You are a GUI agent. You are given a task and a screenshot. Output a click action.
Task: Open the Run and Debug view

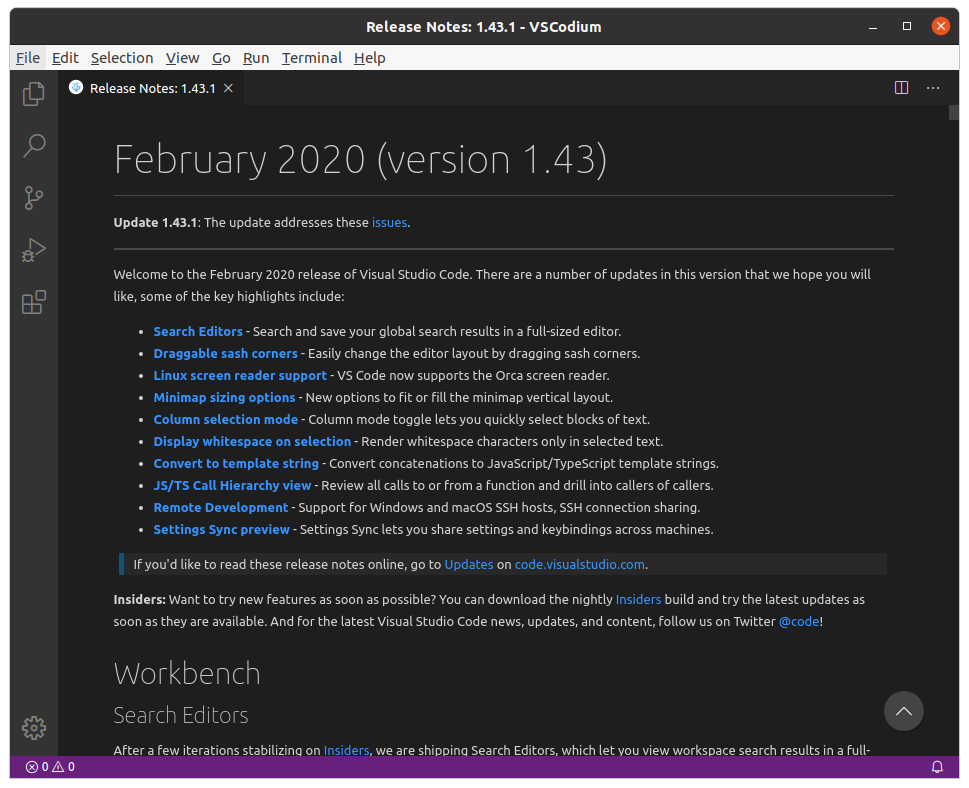pyautogui.click(x=34, y=250)
